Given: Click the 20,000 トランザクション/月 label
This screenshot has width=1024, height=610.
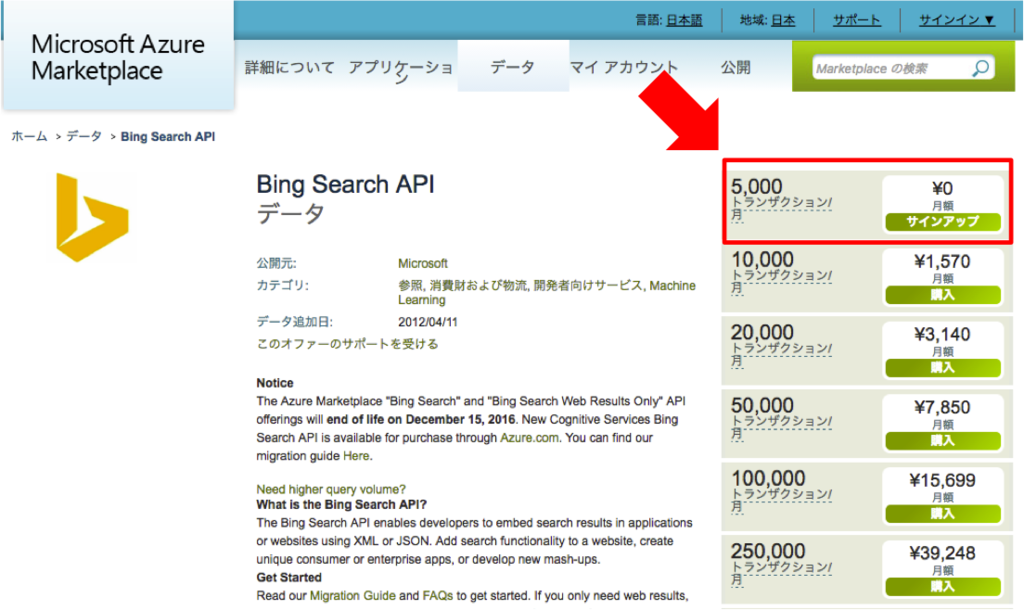Looking at the screenshot, I should tap(781, 346).
